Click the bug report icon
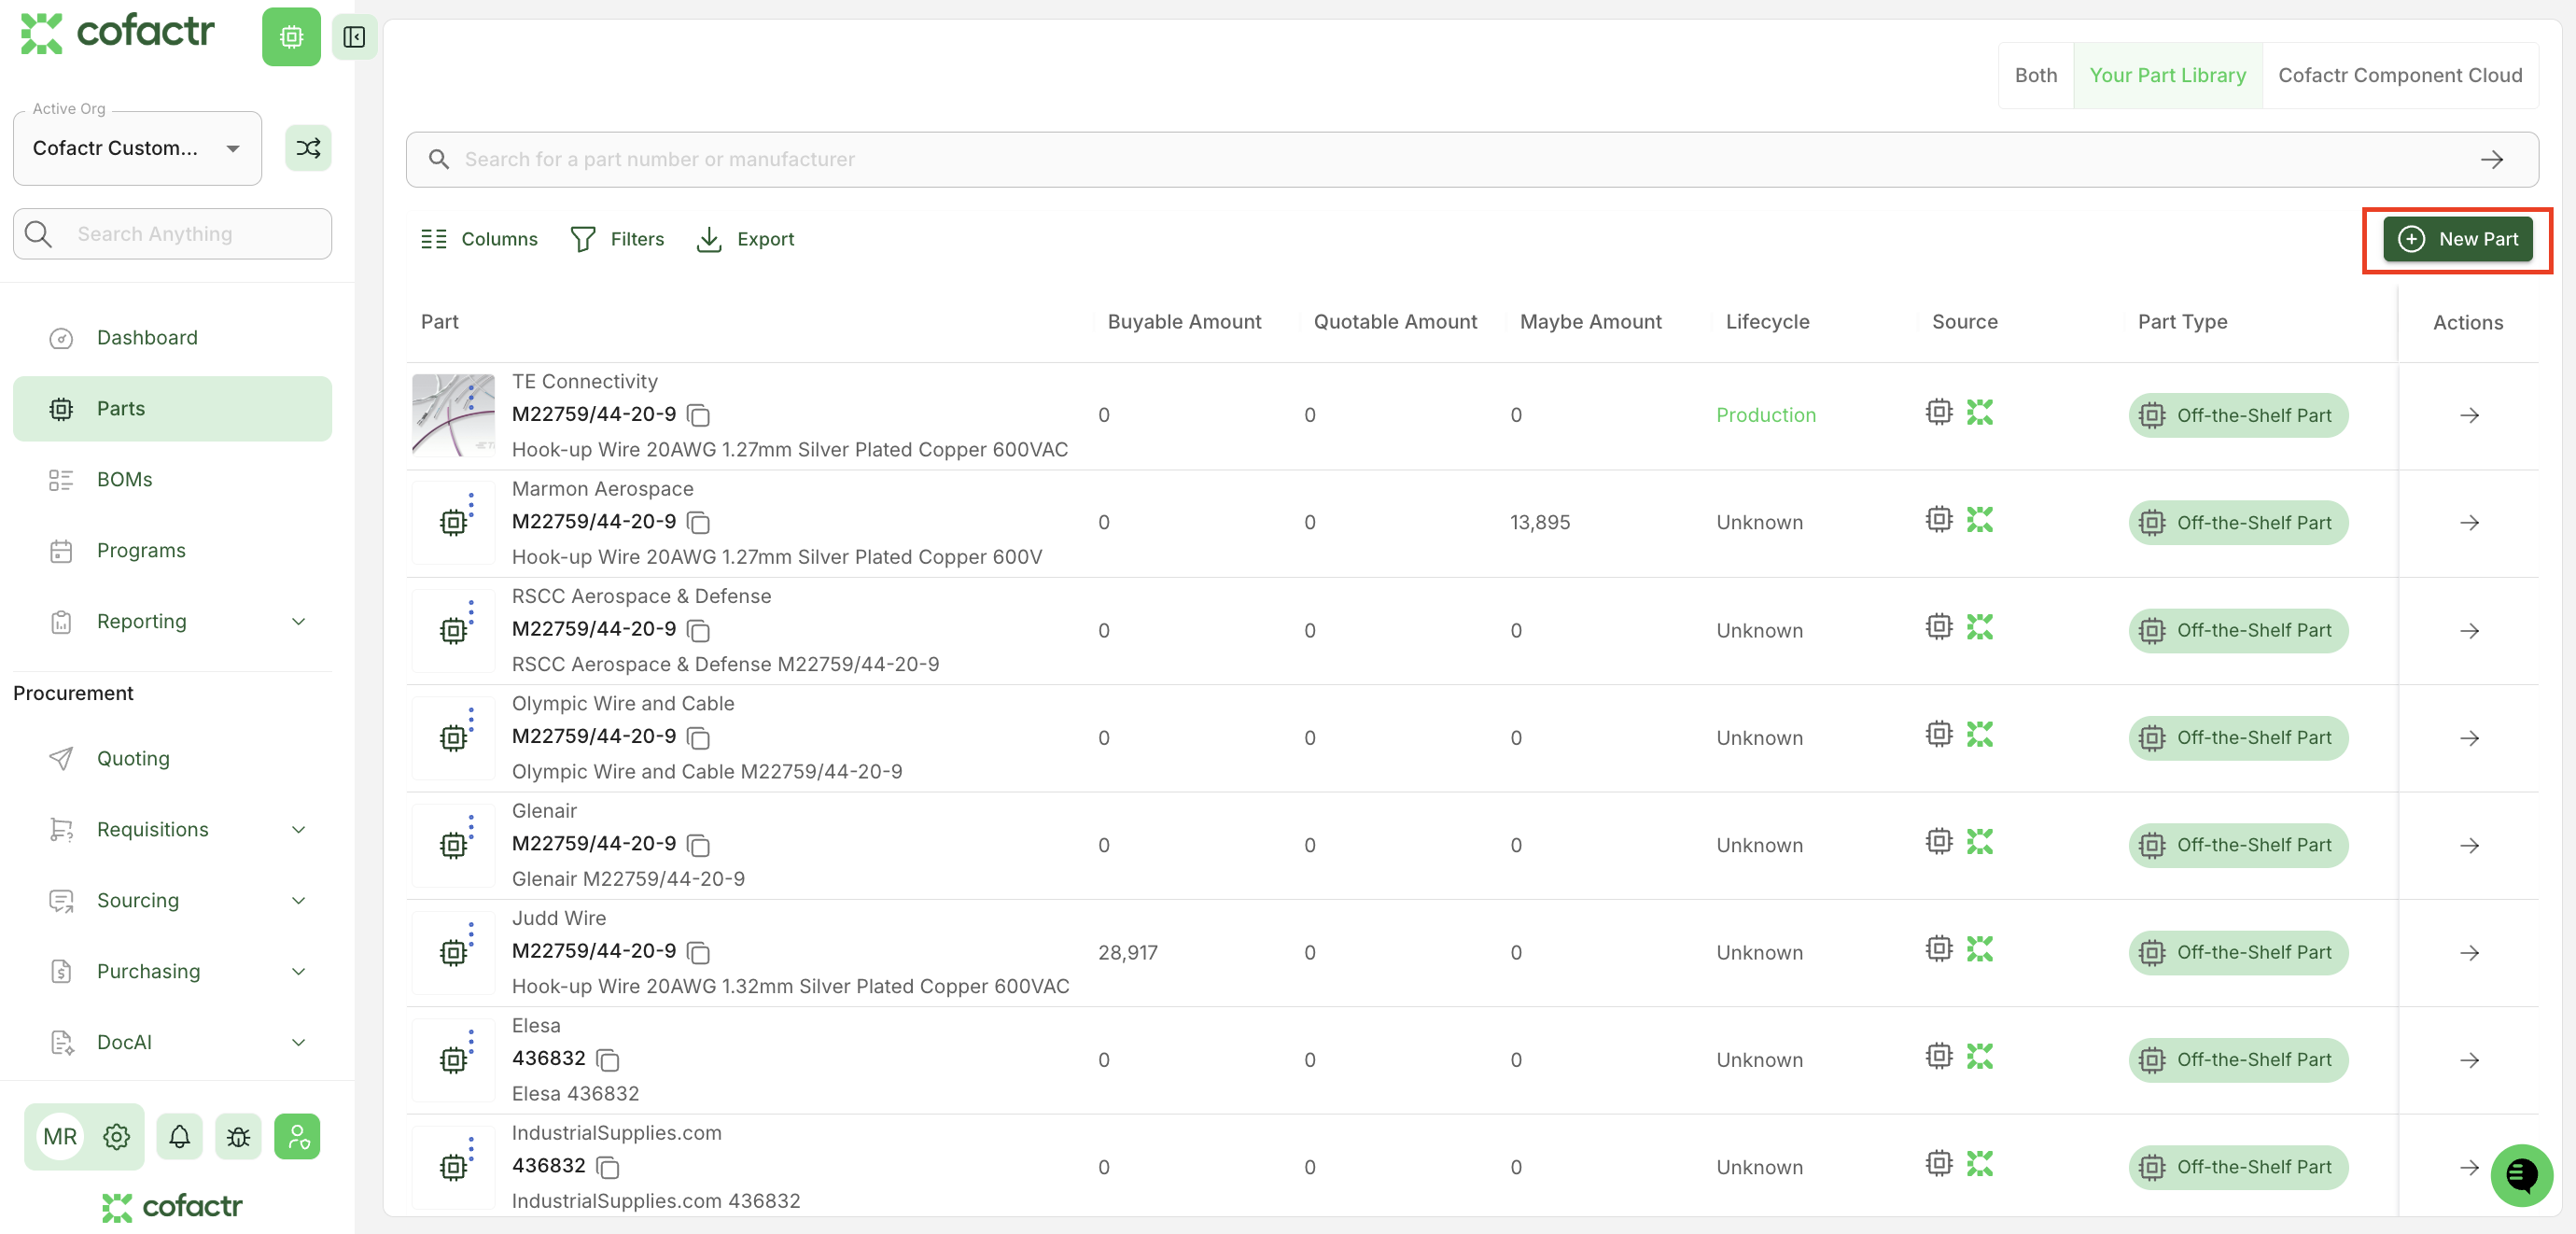The height and width of the screenshot is (1234, 2576). coord(239,1136)
